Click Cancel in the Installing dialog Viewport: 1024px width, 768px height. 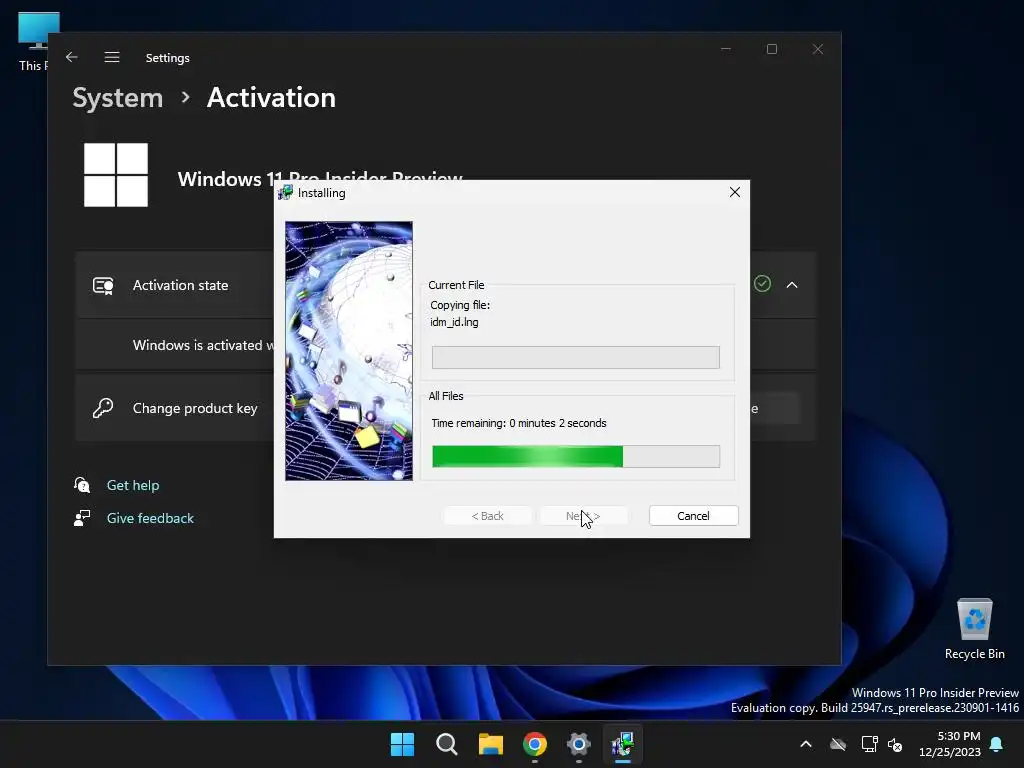pos(693,515)
